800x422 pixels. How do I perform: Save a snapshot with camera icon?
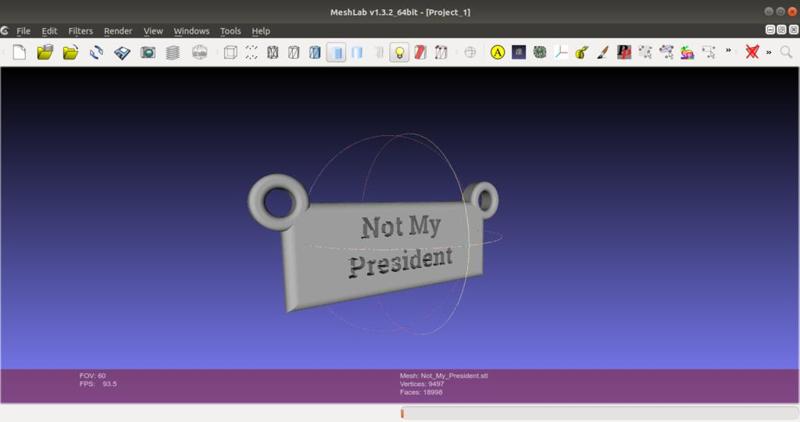148,52
